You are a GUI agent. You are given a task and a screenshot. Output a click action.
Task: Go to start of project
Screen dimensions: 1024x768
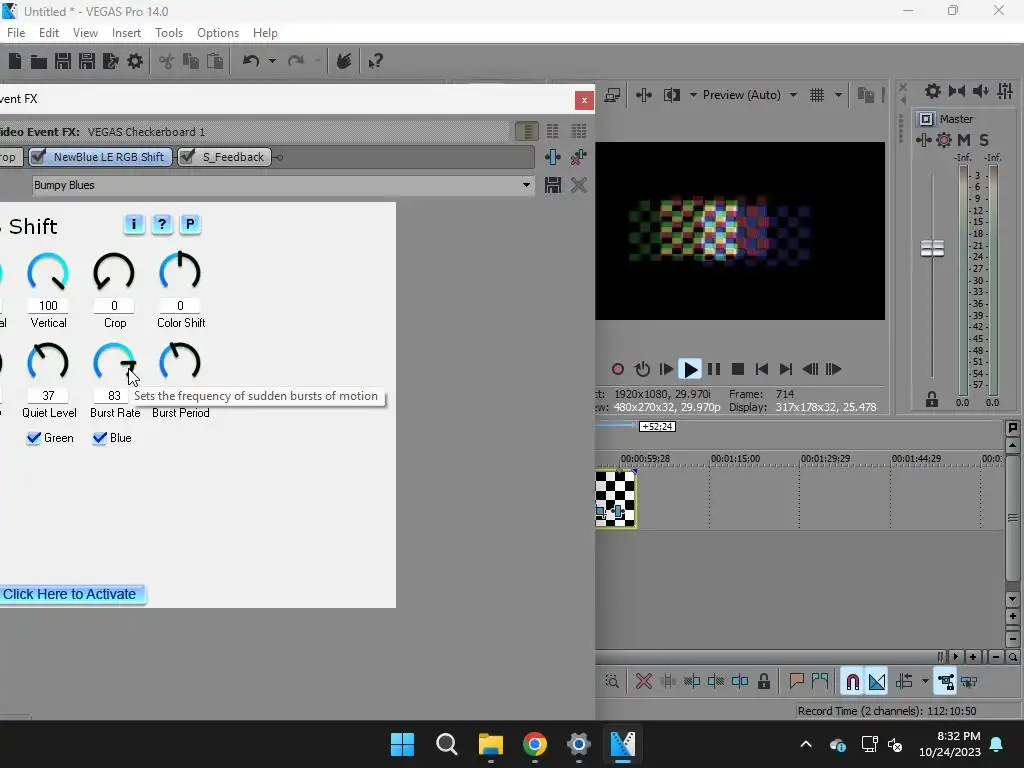point(761,369)
